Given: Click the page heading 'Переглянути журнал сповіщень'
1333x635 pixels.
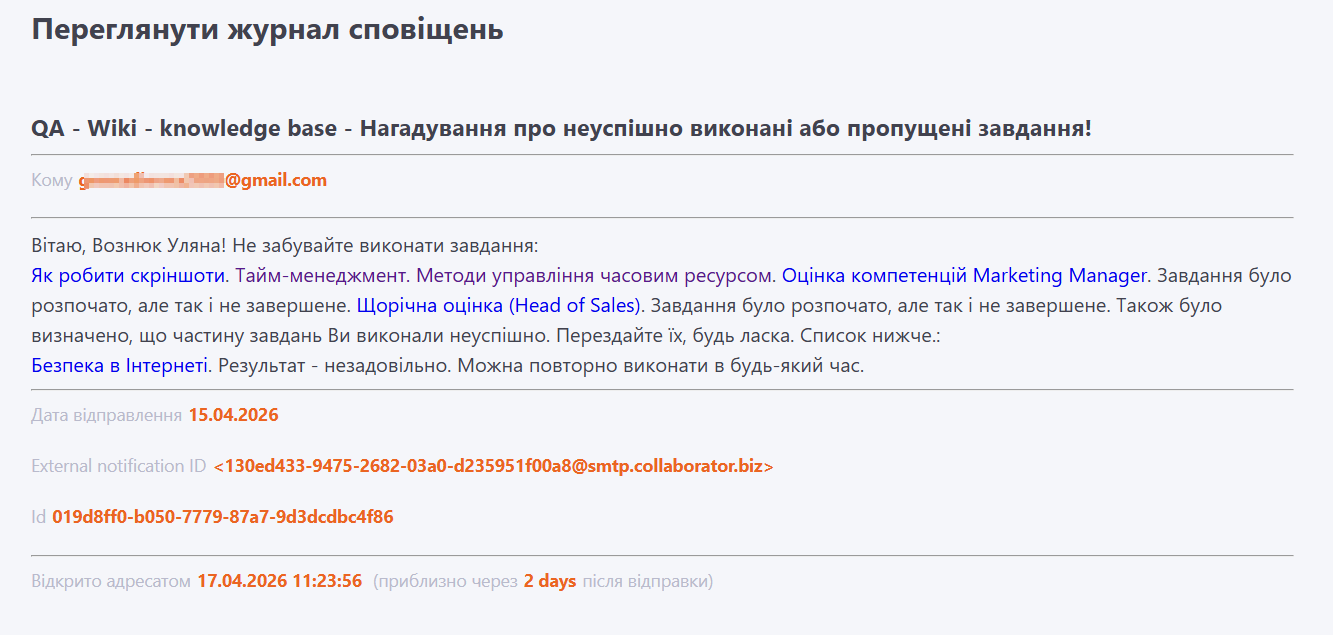Looking at the screenshot, I should tap(267, 29).
